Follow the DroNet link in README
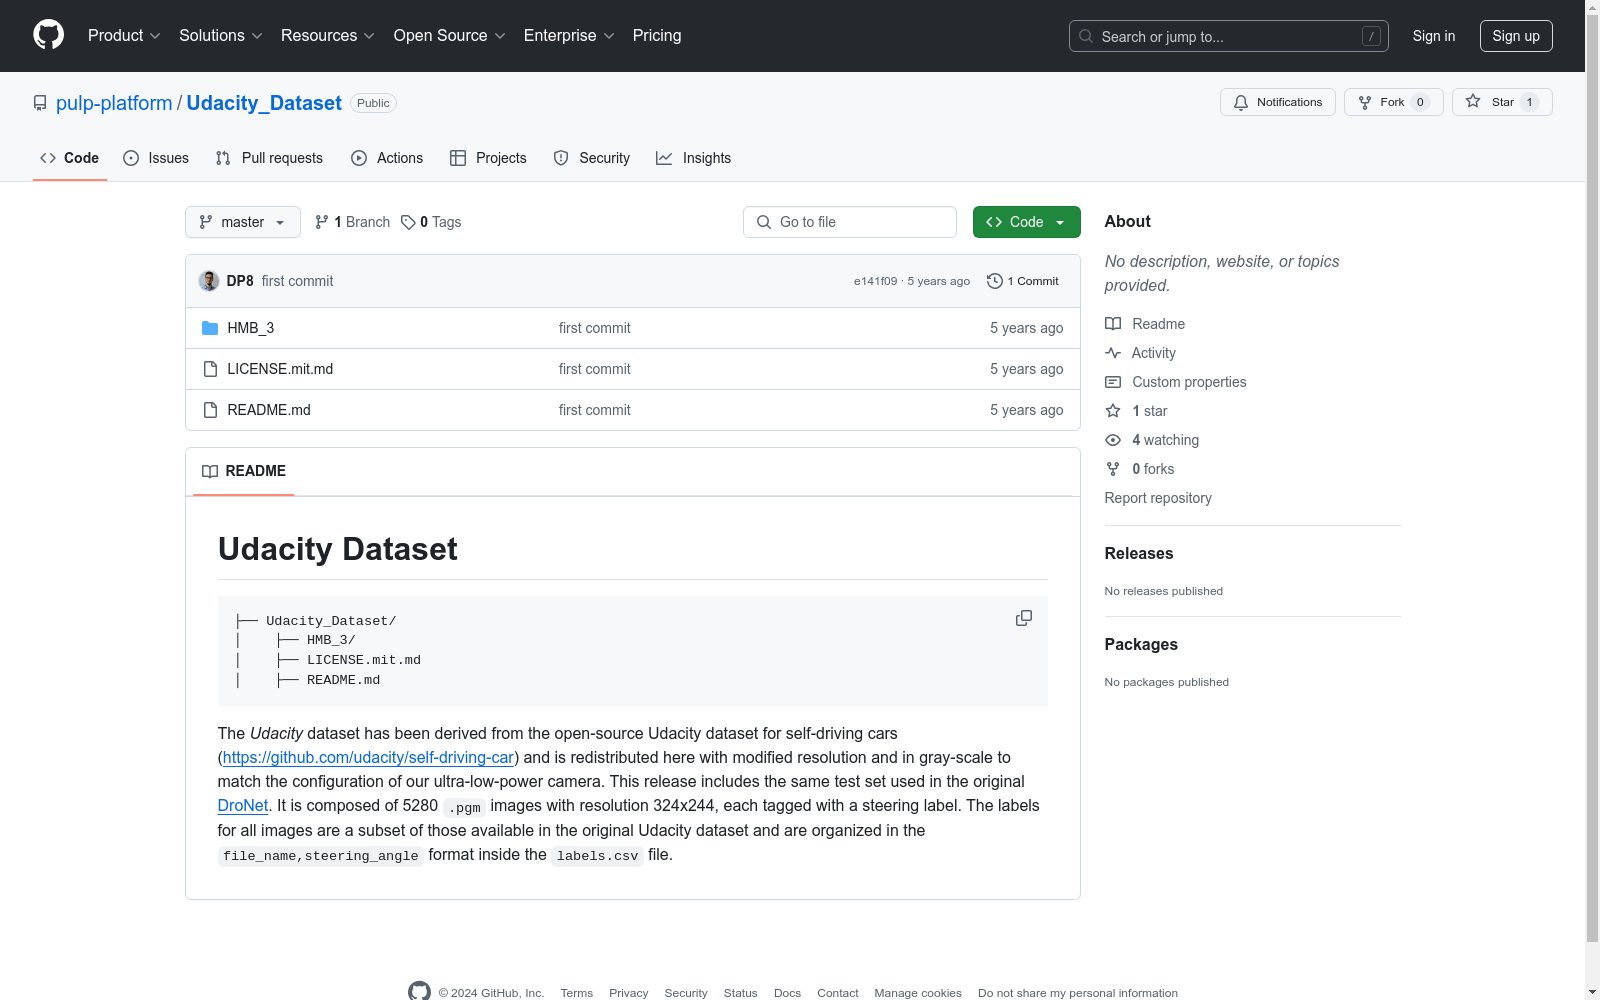 [243, 806]
